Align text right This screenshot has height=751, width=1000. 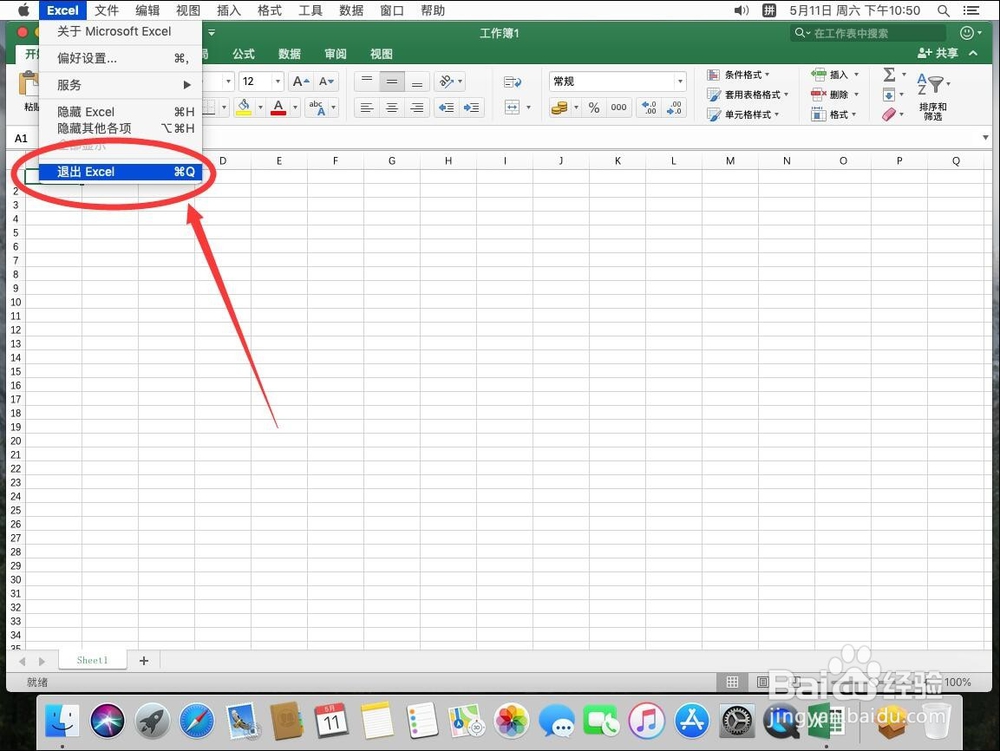(x=416, y=107)
